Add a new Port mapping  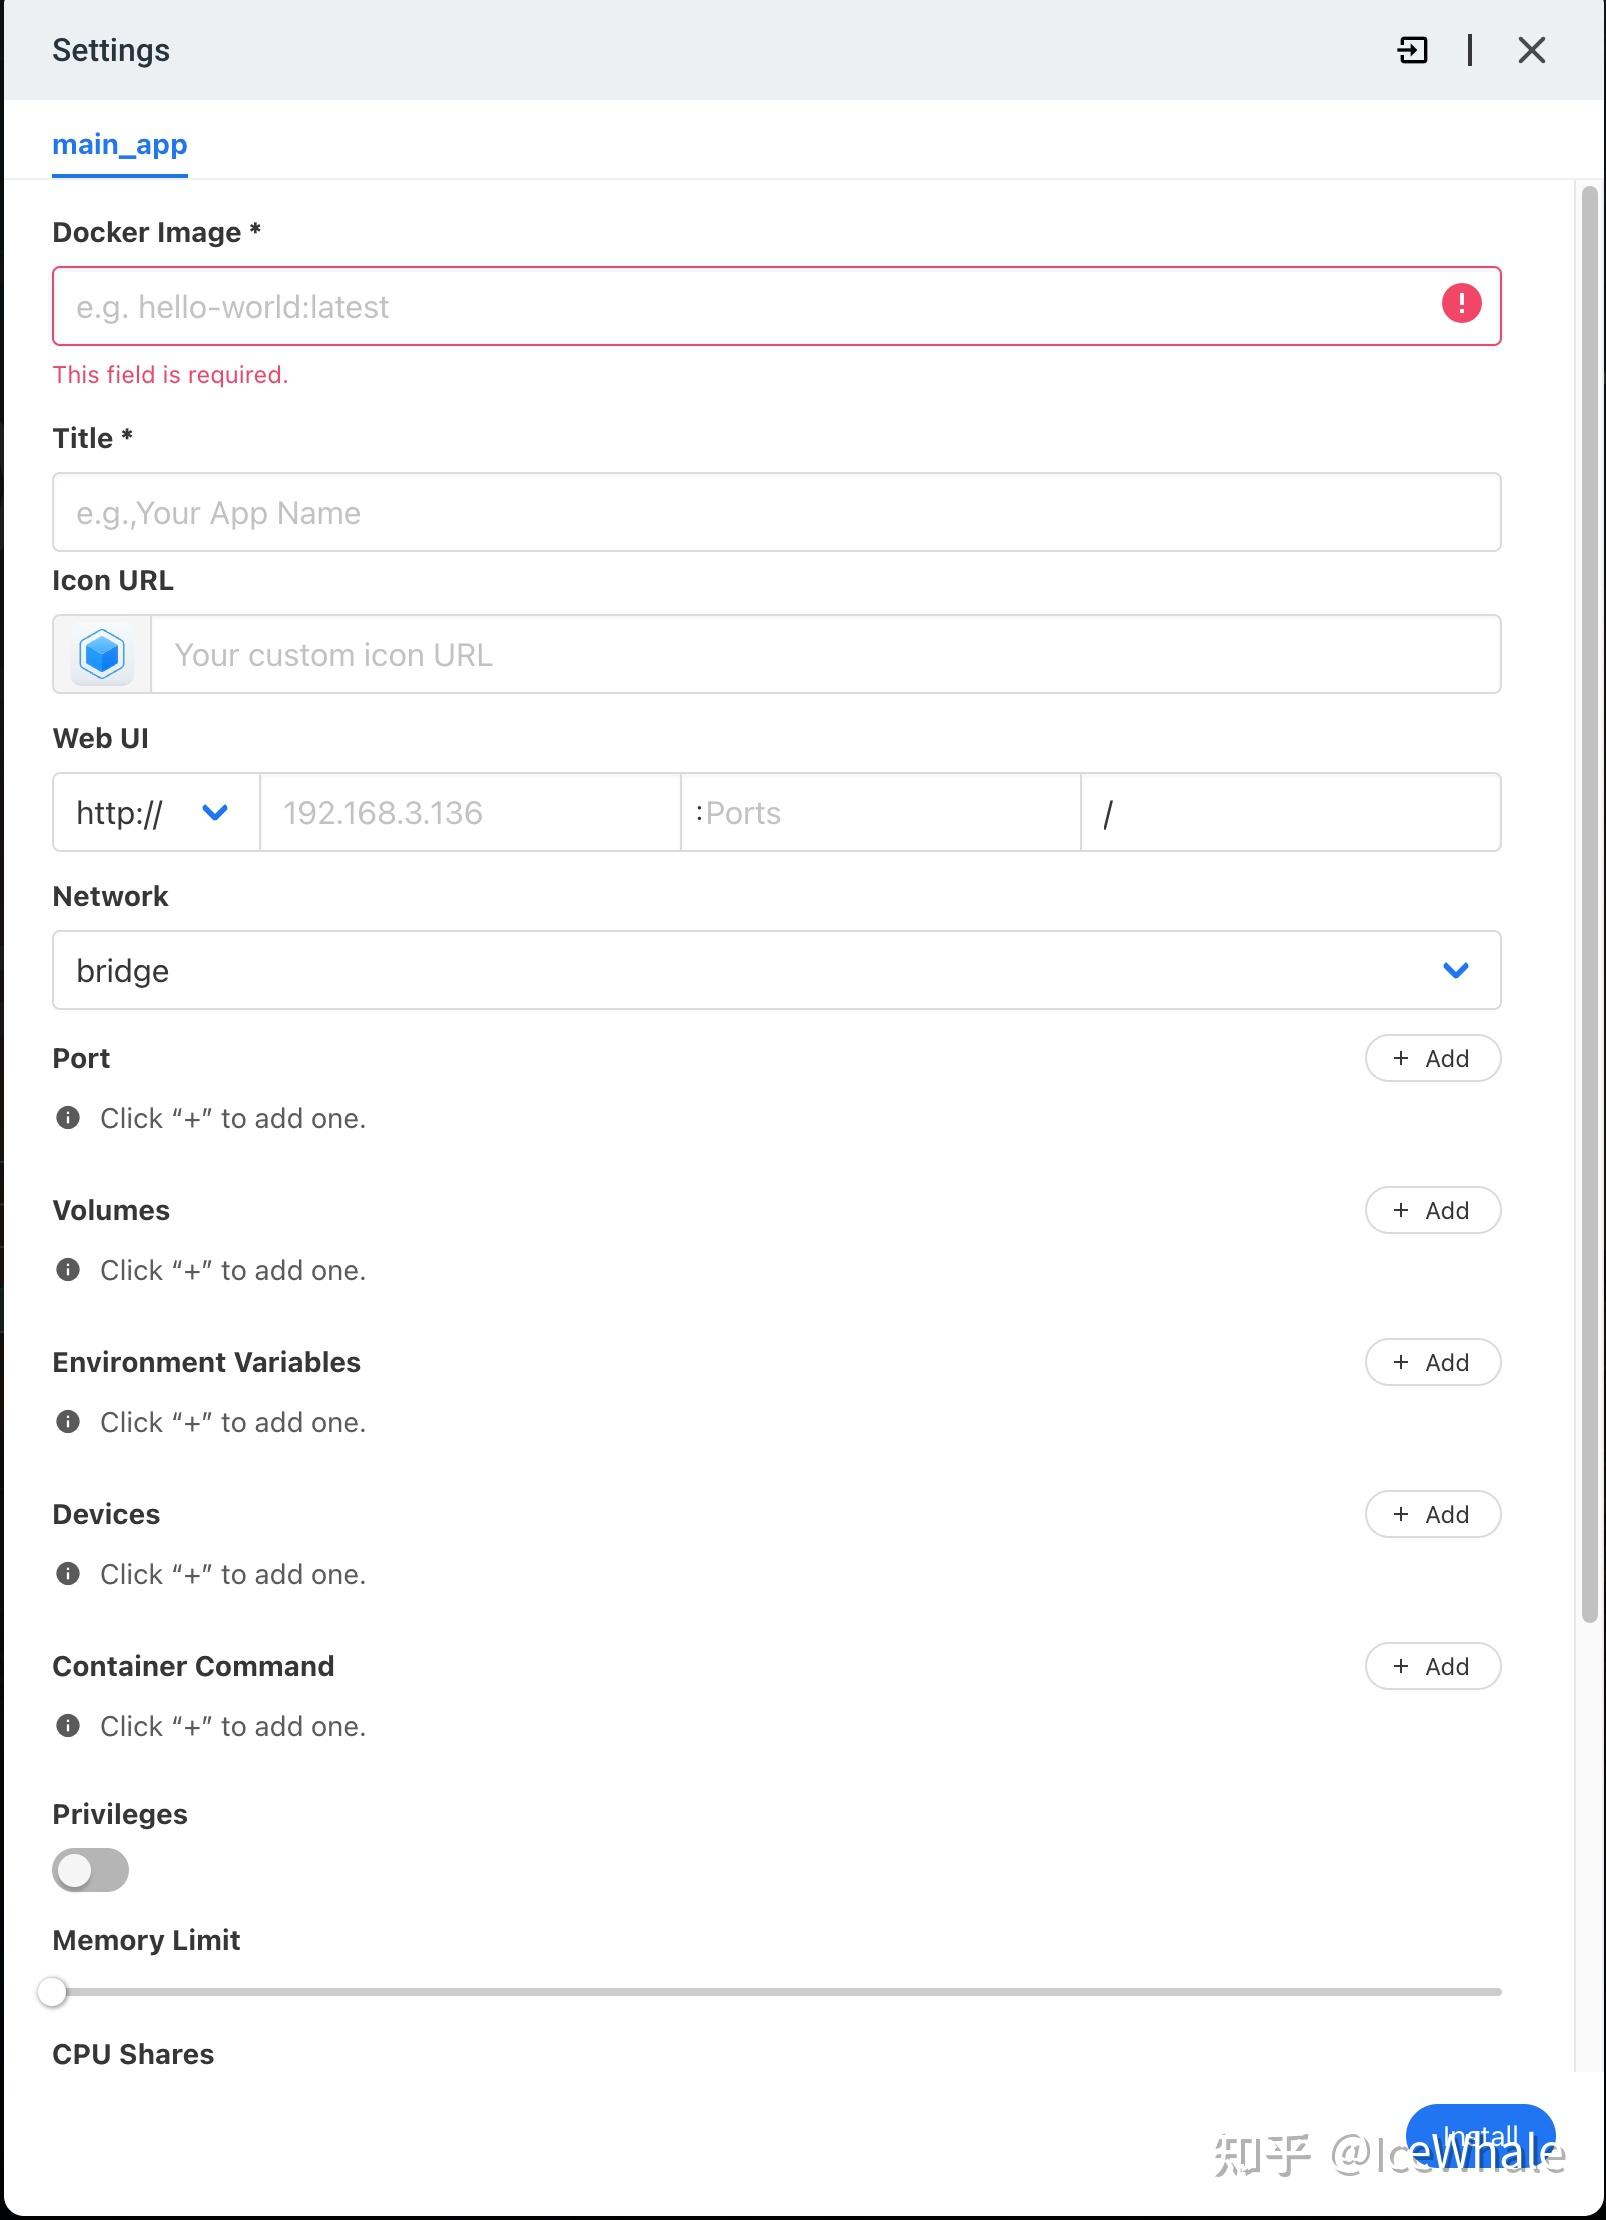pos(1432,1058)
